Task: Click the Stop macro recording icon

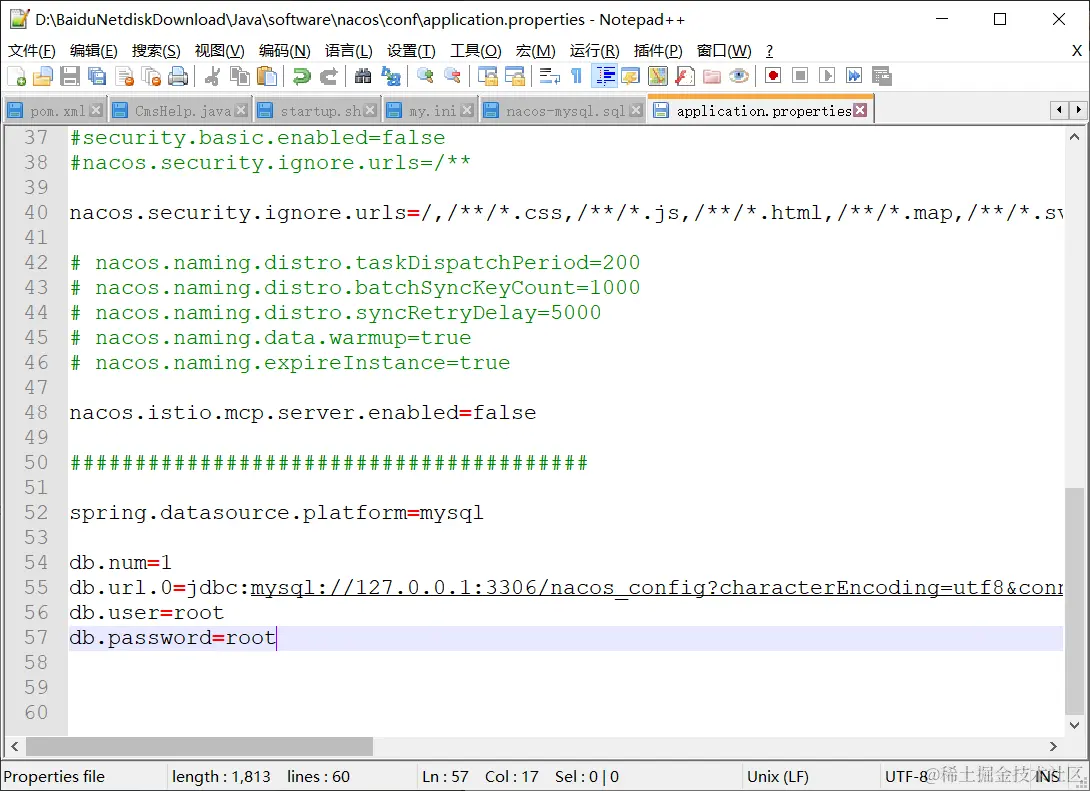Action: (x=800, y=76)
